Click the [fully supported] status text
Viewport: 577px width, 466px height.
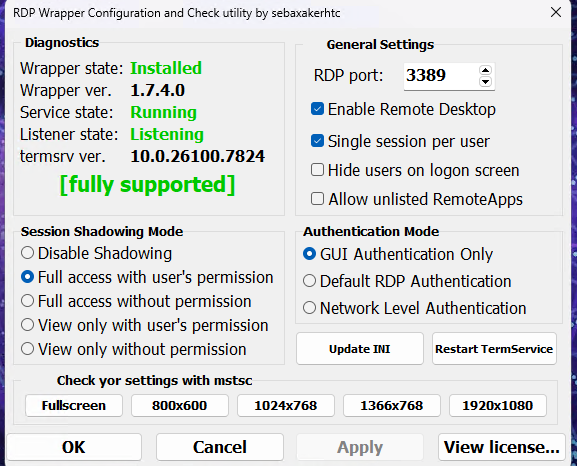[x=147, y=184]
